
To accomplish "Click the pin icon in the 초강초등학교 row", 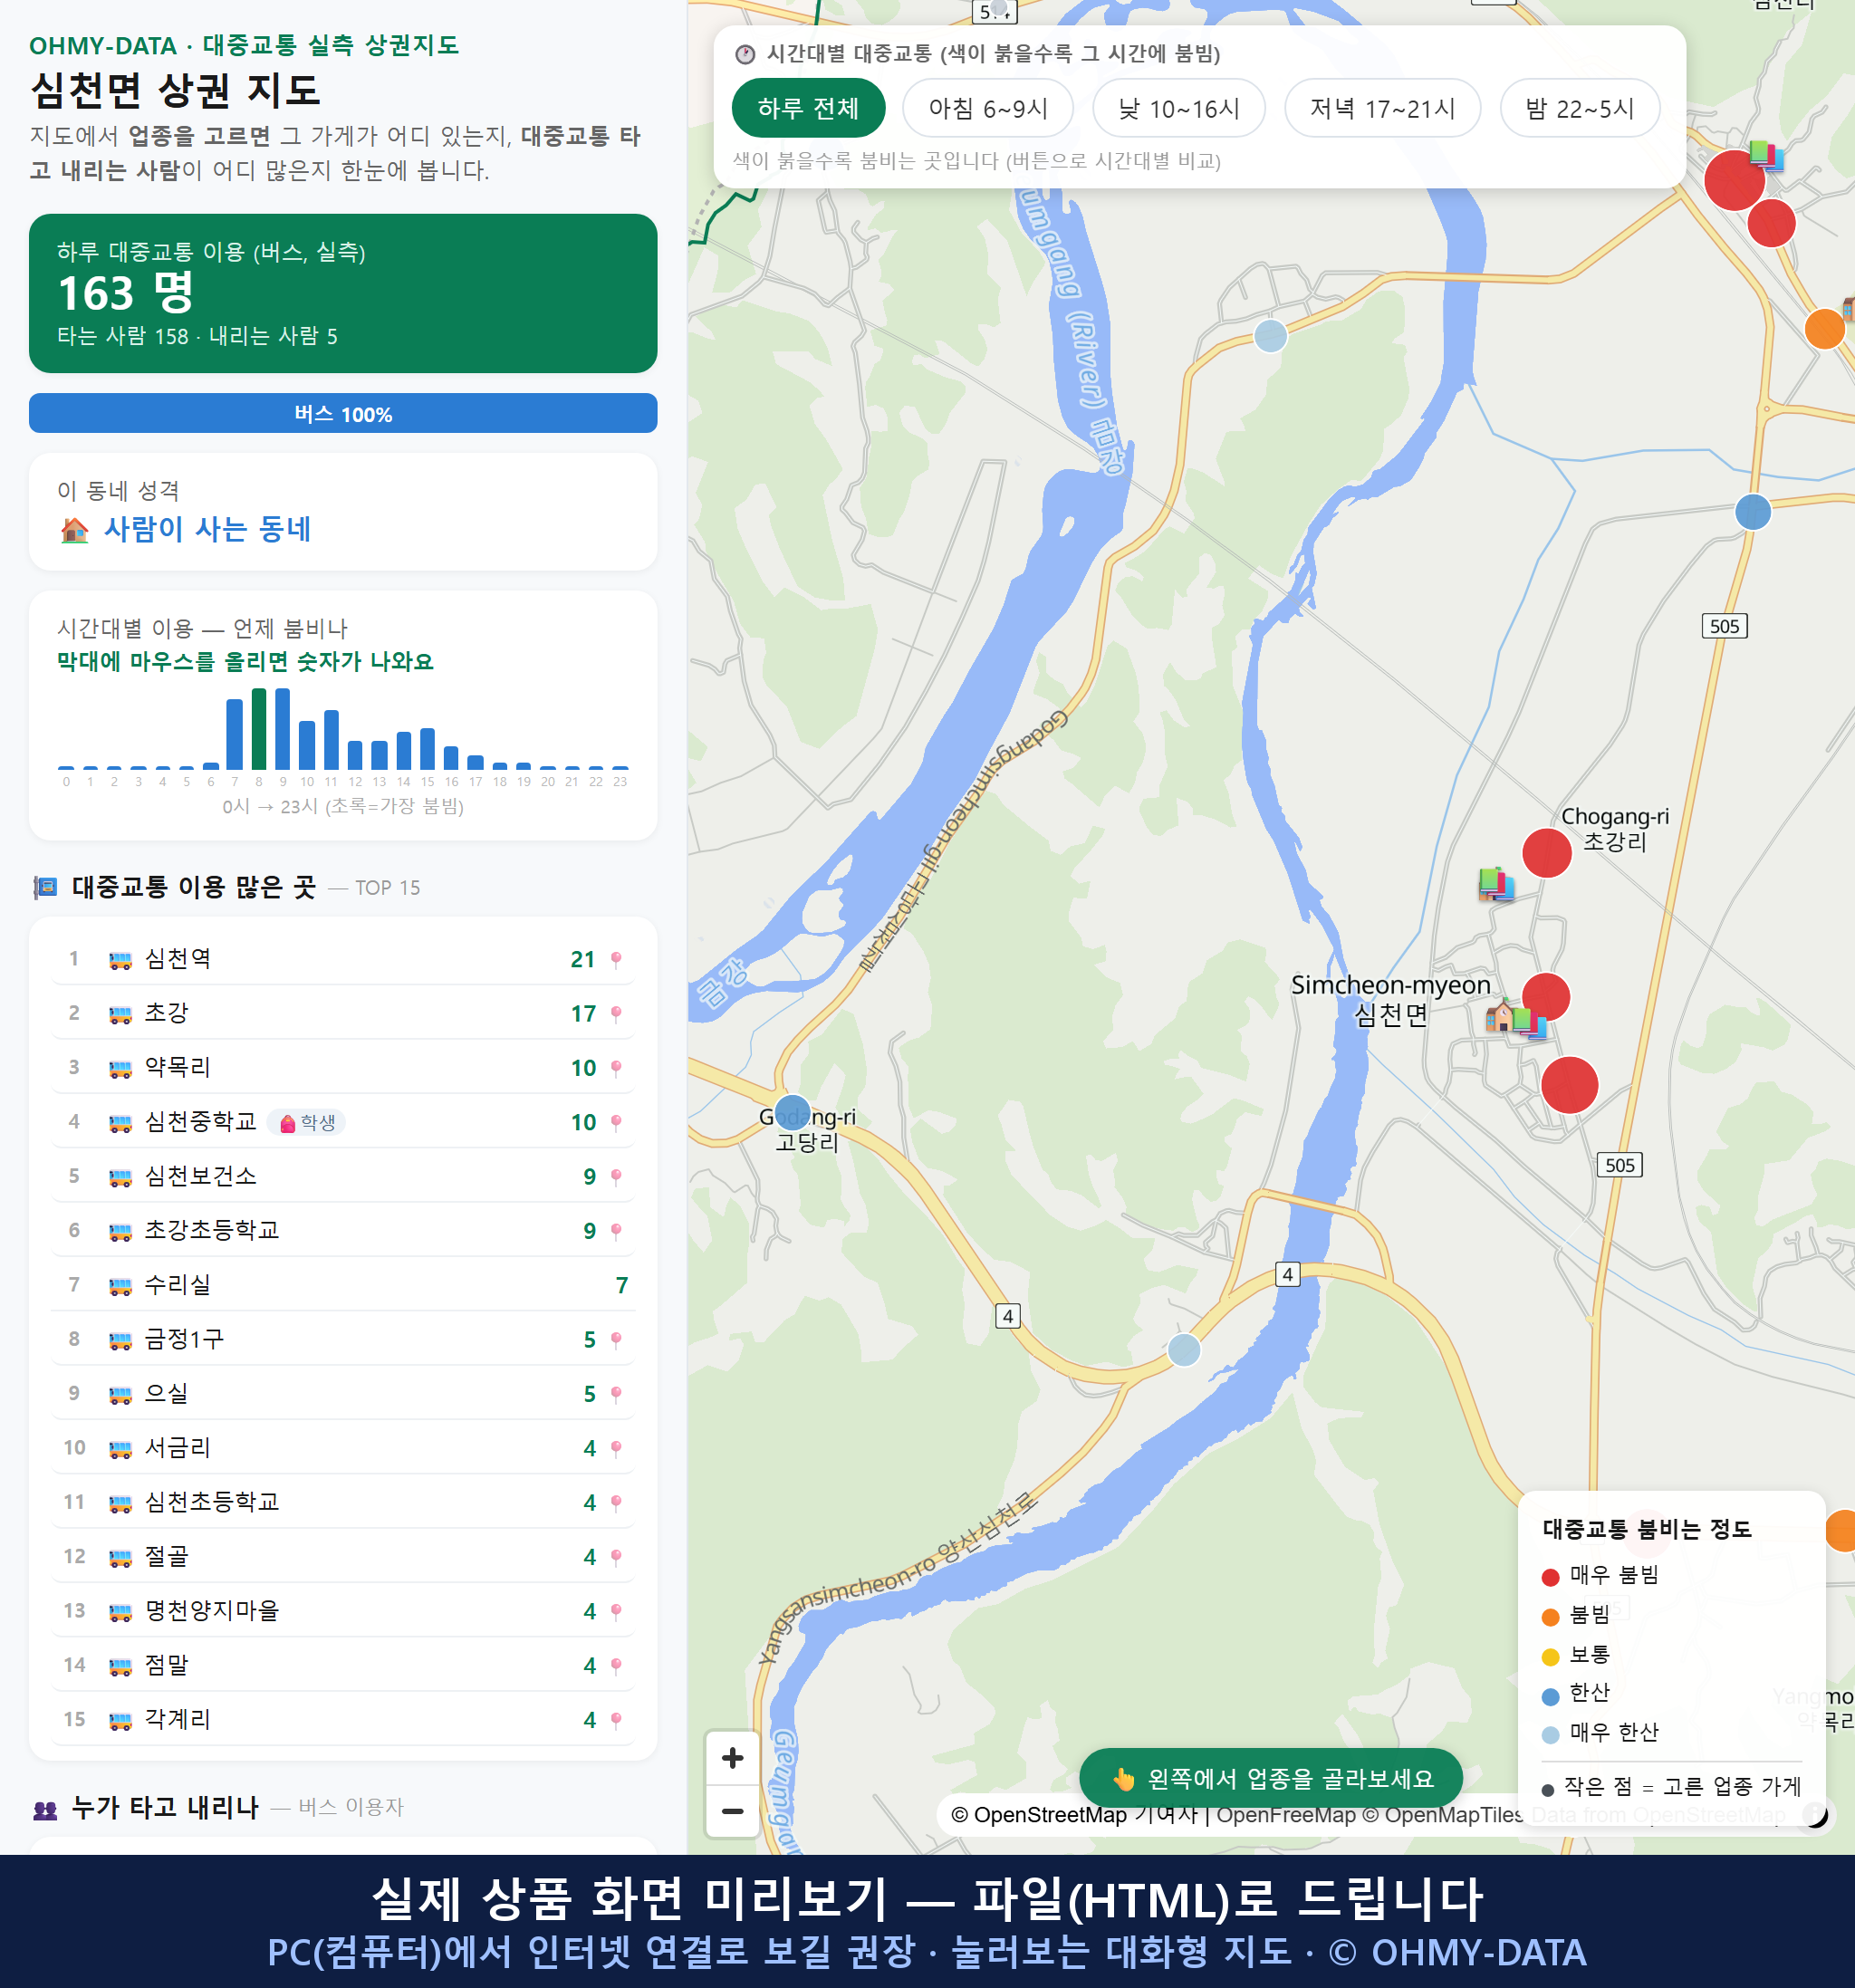I will tap(616, 1231).
